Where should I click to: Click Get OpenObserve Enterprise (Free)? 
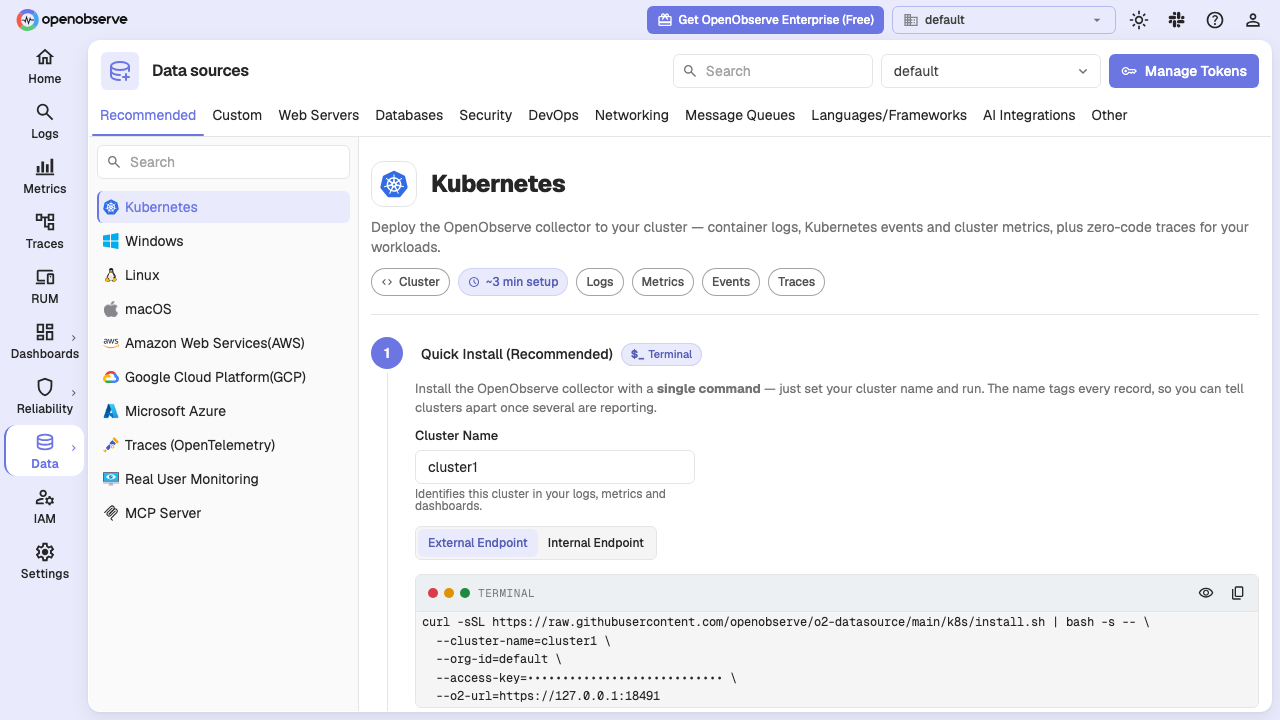coord(765,20)
